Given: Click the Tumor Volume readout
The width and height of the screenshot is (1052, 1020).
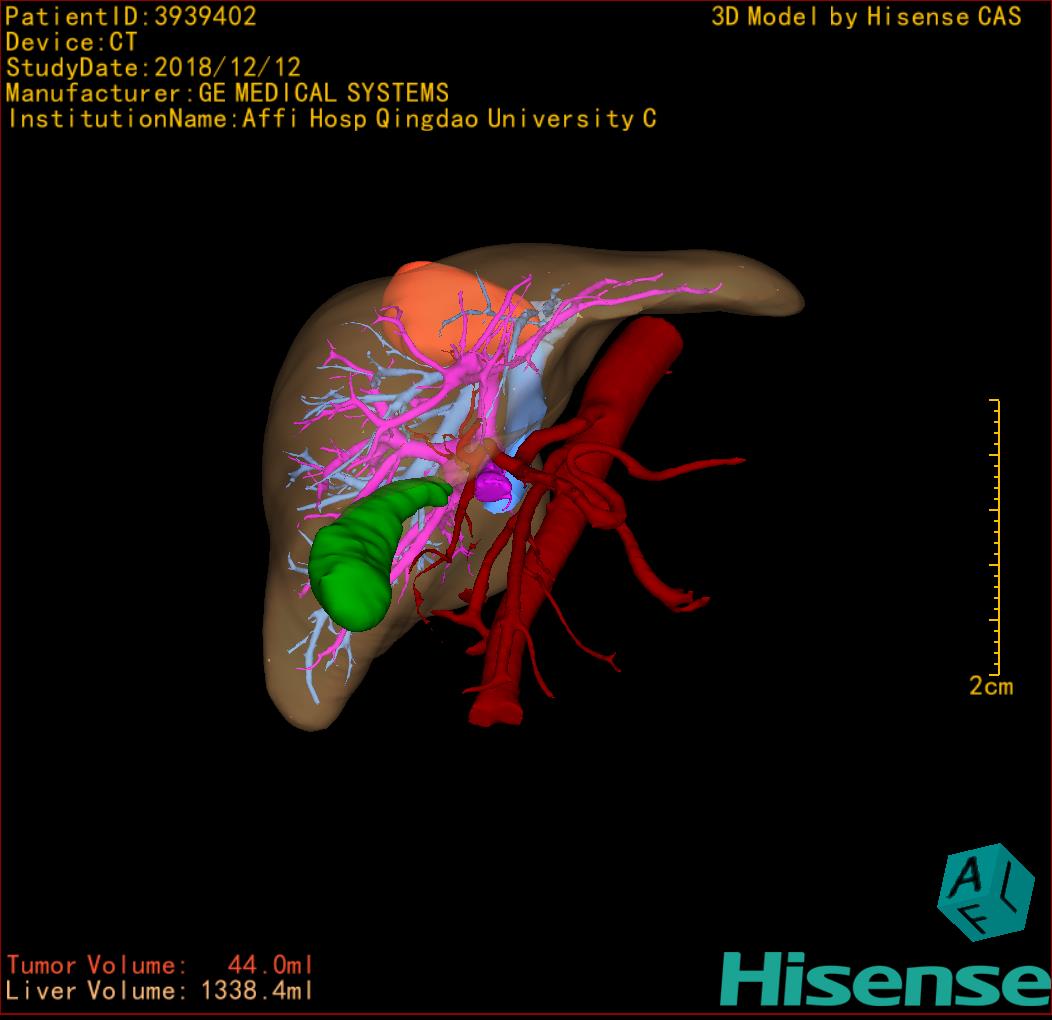Looking at the screenshot, I should click(160, 965).
